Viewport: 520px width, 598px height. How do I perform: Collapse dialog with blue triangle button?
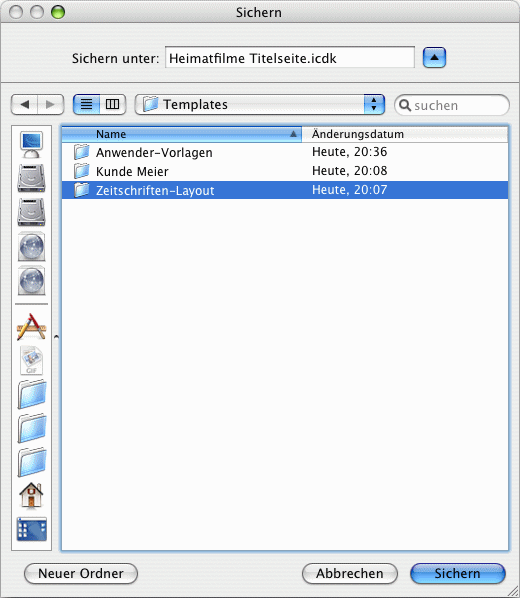click(x=434, y=58)
